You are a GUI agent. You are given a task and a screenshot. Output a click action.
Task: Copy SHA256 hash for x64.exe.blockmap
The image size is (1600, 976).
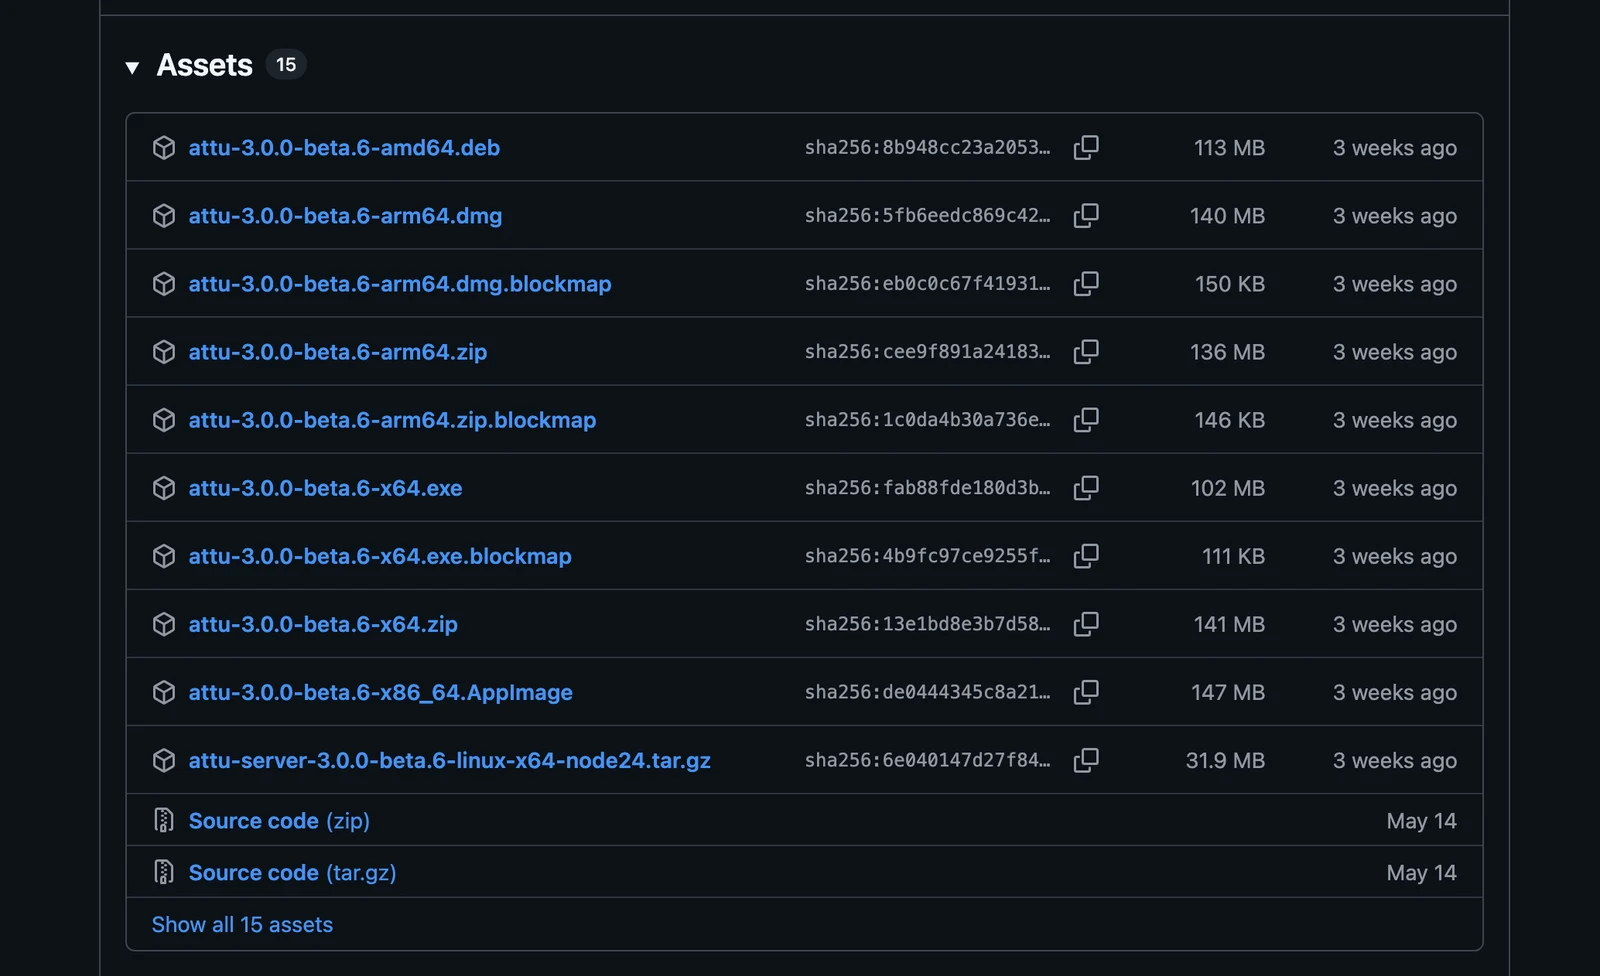pos(1086,555)
